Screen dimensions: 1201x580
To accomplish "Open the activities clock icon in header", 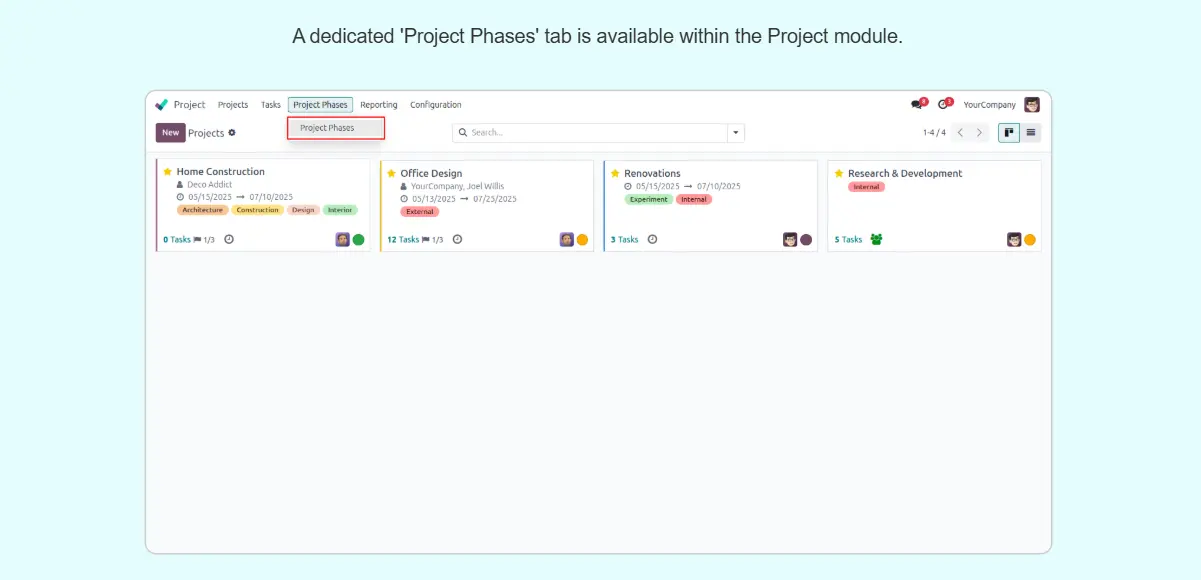I will [943, 105].
